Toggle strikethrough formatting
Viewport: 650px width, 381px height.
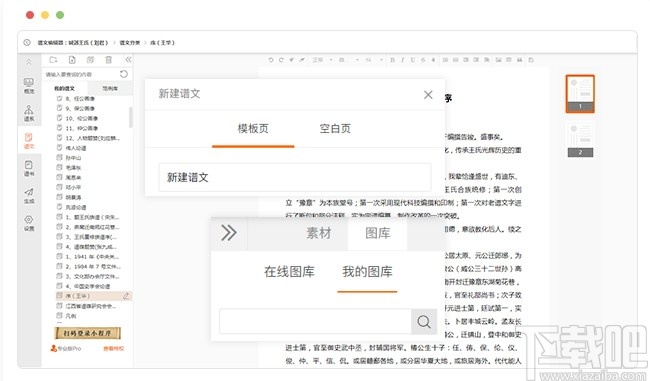423,60
